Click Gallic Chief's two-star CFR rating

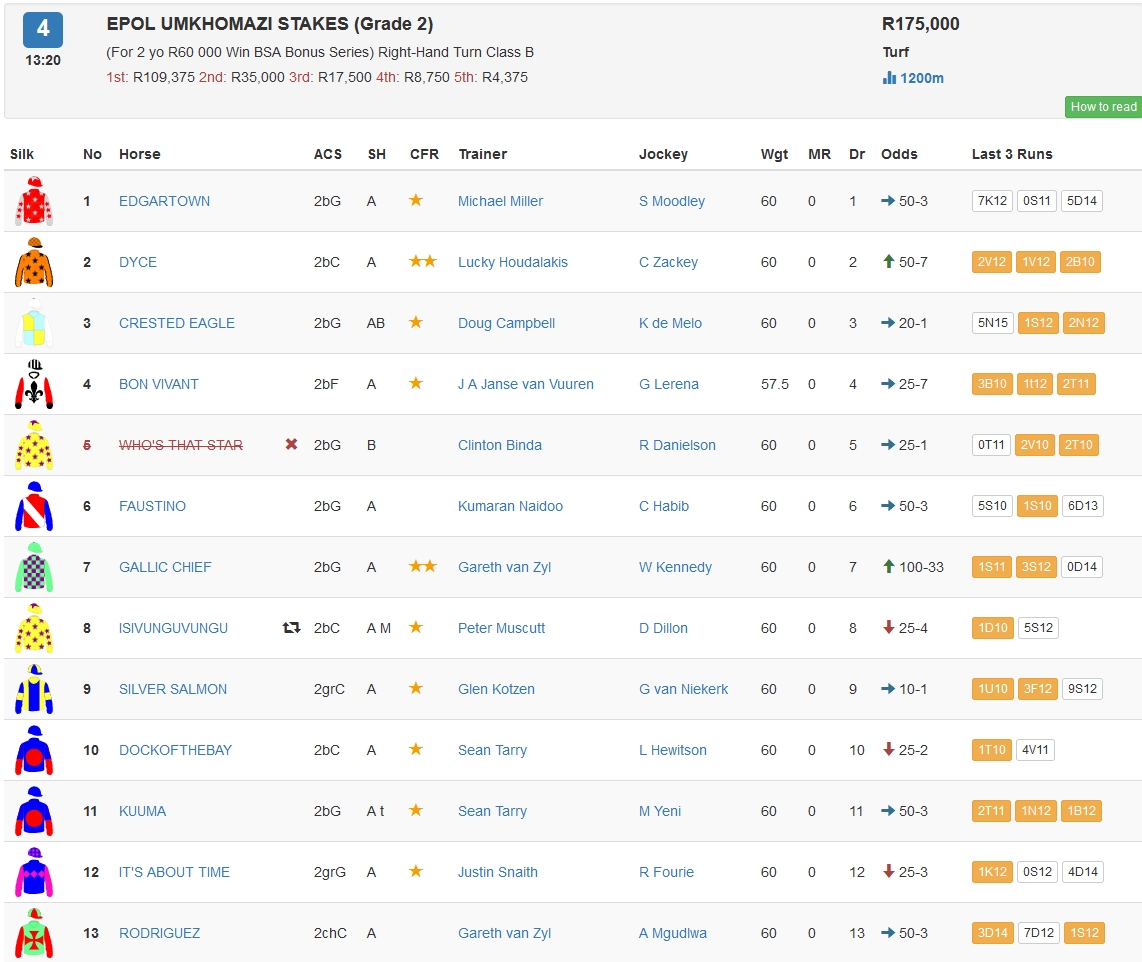click(x=422, y=567)
